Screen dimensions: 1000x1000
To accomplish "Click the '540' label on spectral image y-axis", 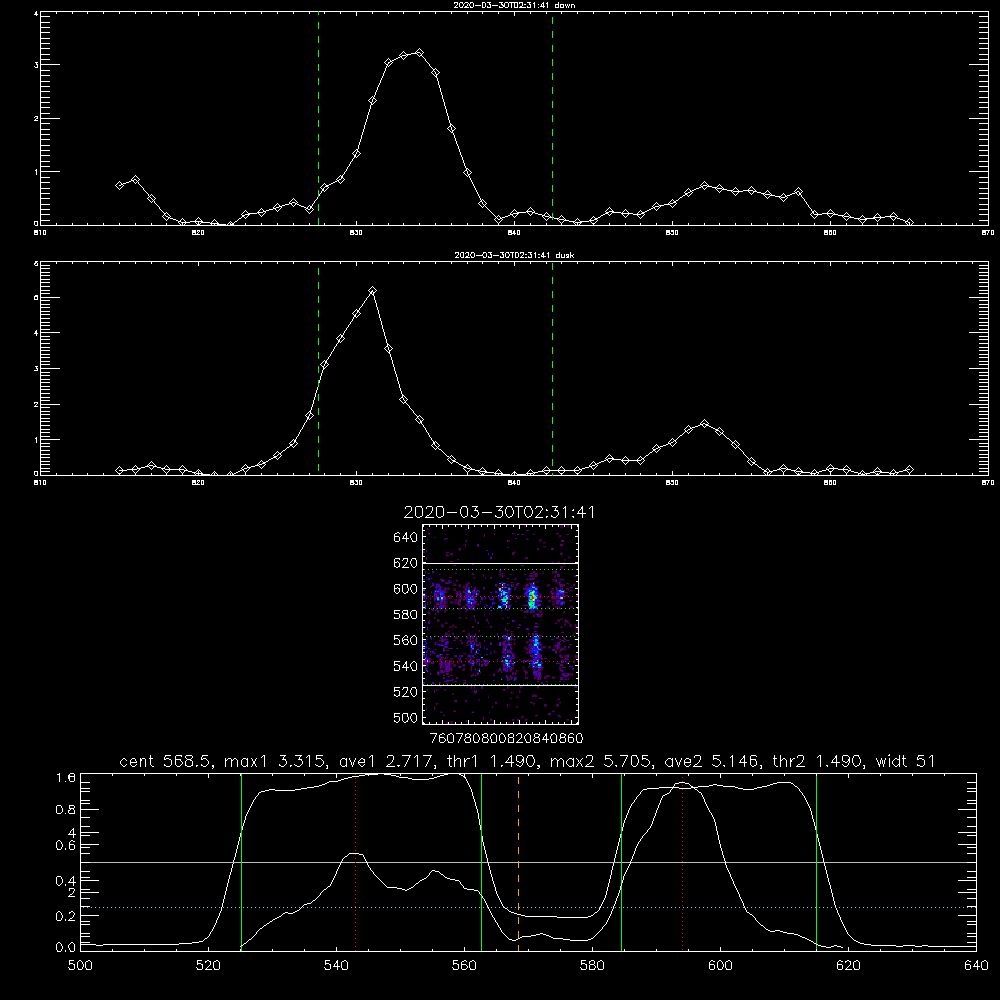I will coord(406,666).
